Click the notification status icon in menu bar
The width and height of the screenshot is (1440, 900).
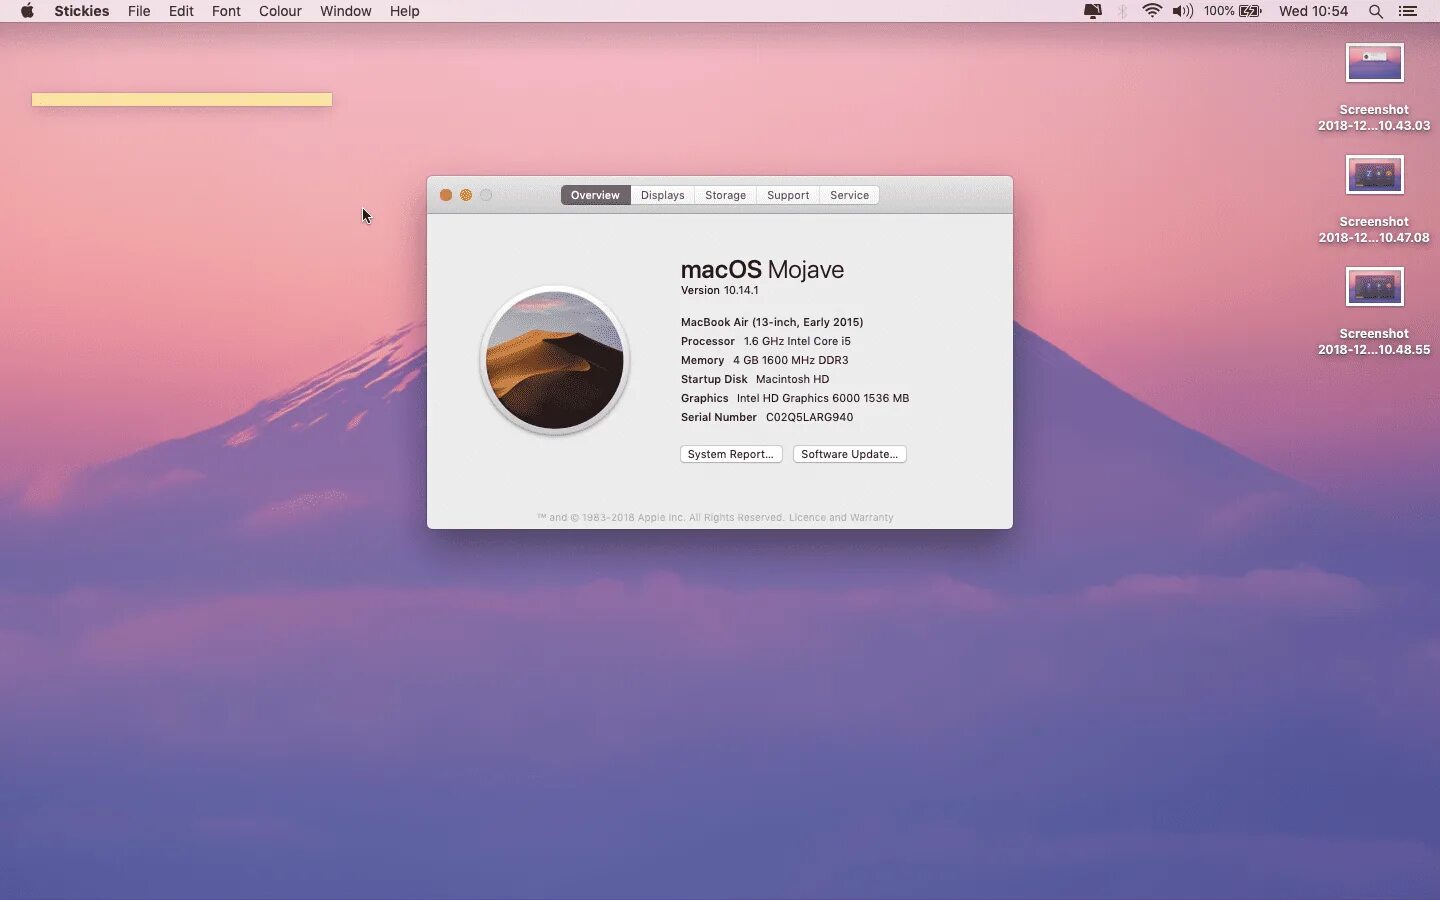(1092, 11)
